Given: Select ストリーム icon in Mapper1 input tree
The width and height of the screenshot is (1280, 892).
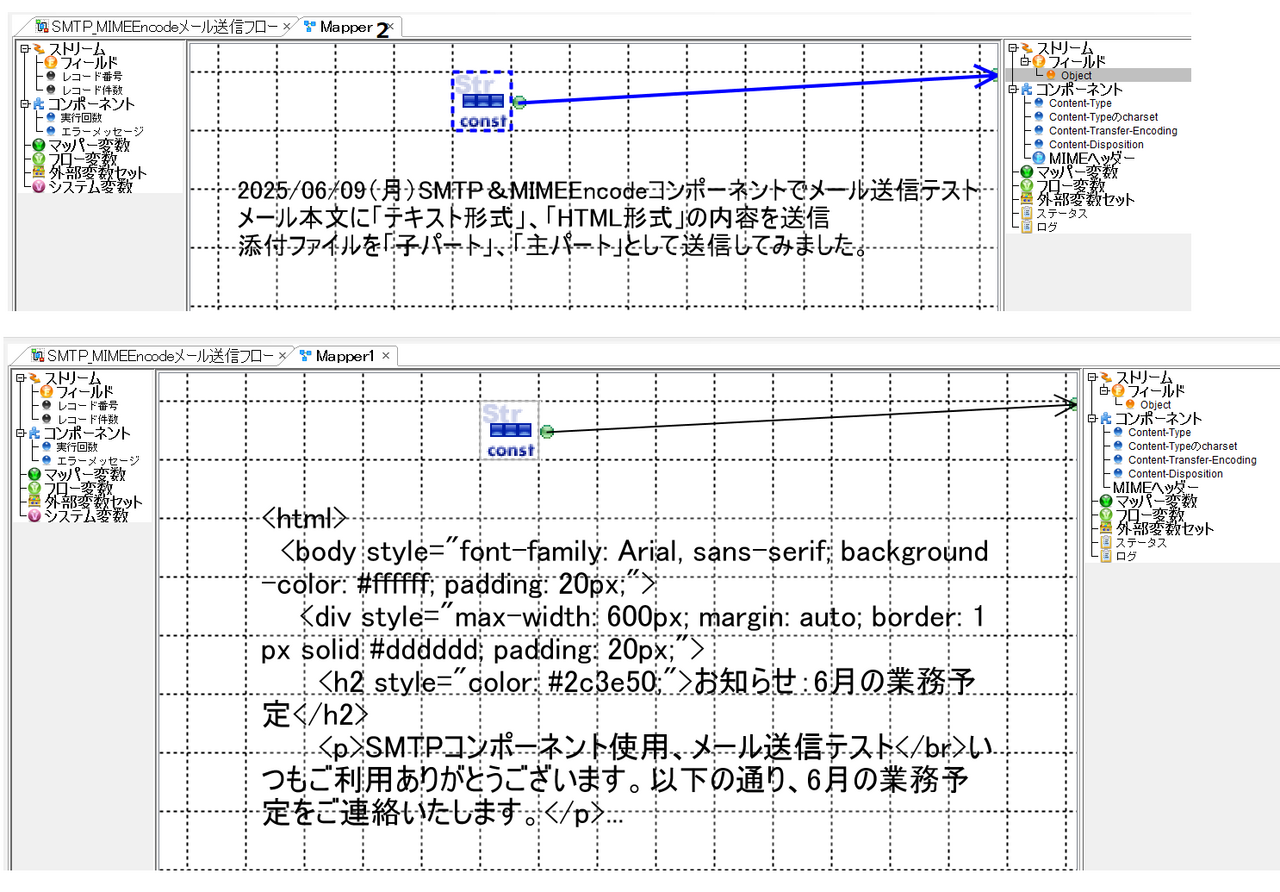Looking at the screenshot, I should [x=36, y=378].
